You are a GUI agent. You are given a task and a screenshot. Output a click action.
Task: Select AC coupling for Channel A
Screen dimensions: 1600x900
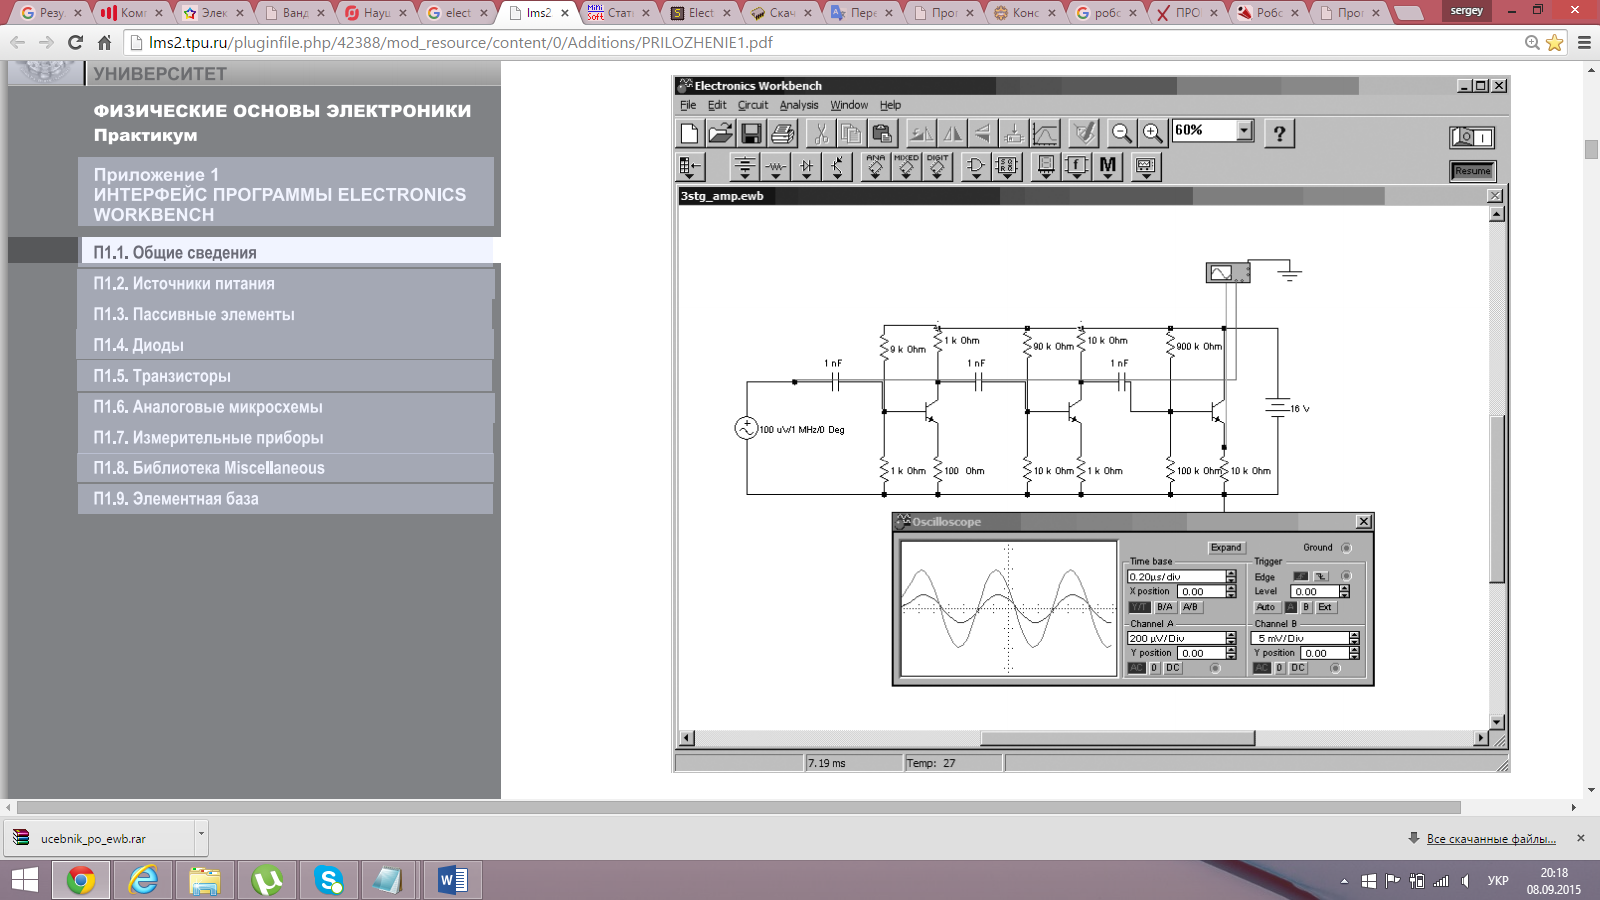click(x=1136, y=668)
